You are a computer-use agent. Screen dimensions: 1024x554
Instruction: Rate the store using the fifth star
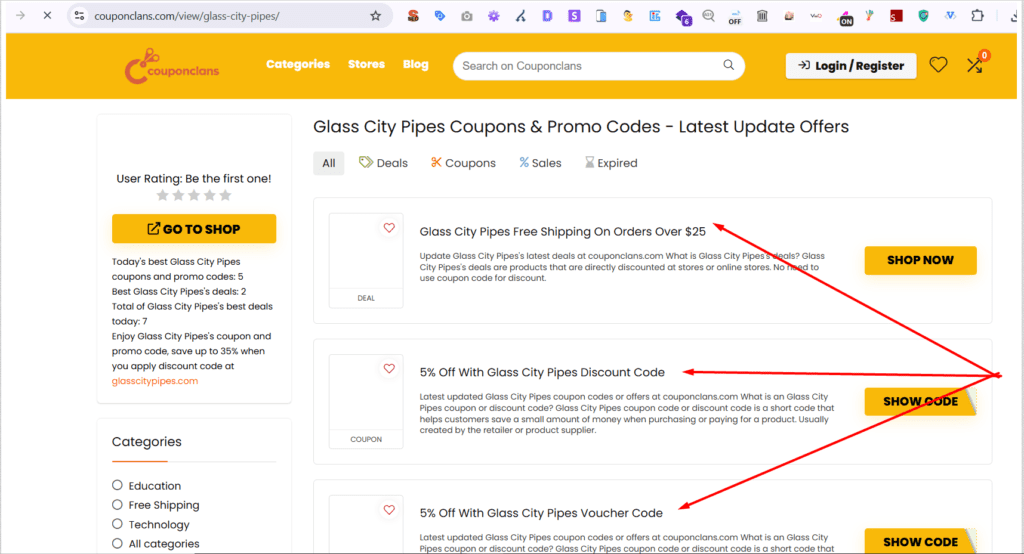(225, 195)
